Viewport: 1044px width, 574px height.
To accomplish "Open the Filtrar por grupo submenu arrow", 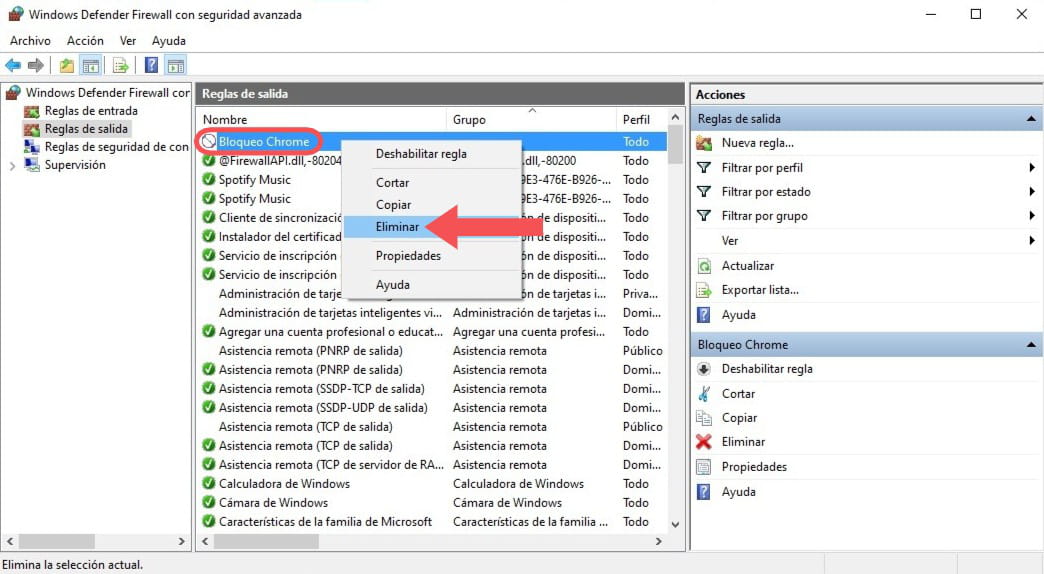I will (x=1031, y=216).
